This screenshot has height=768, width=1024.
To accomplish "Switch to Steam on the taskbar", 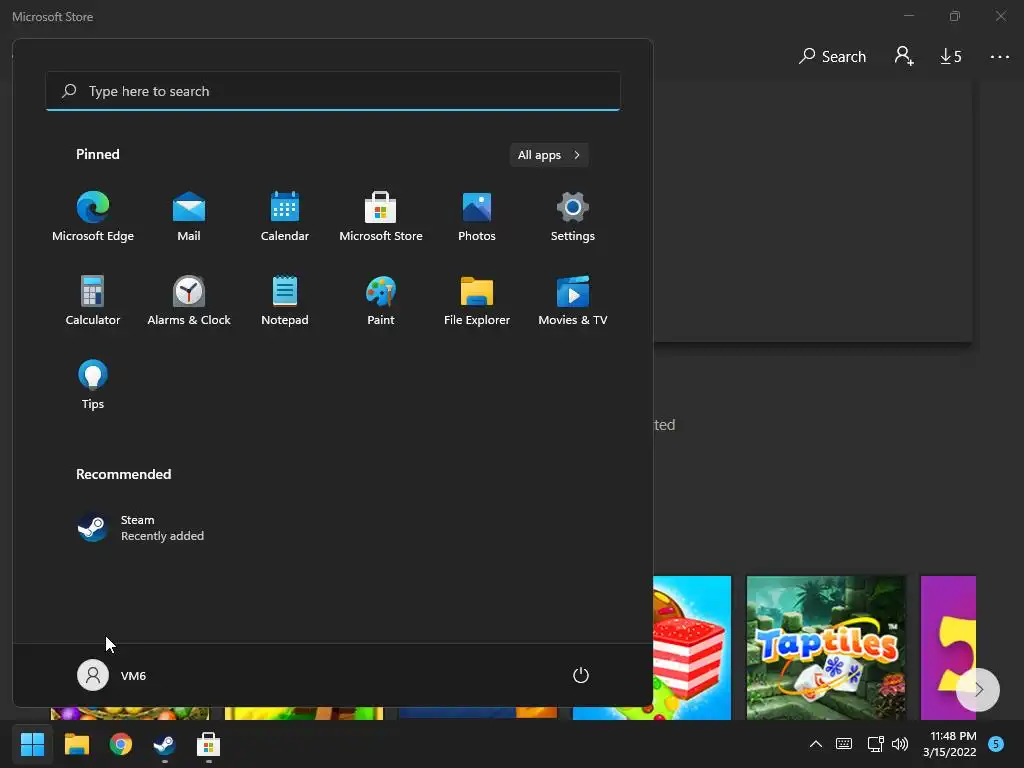I will [164, 744].
